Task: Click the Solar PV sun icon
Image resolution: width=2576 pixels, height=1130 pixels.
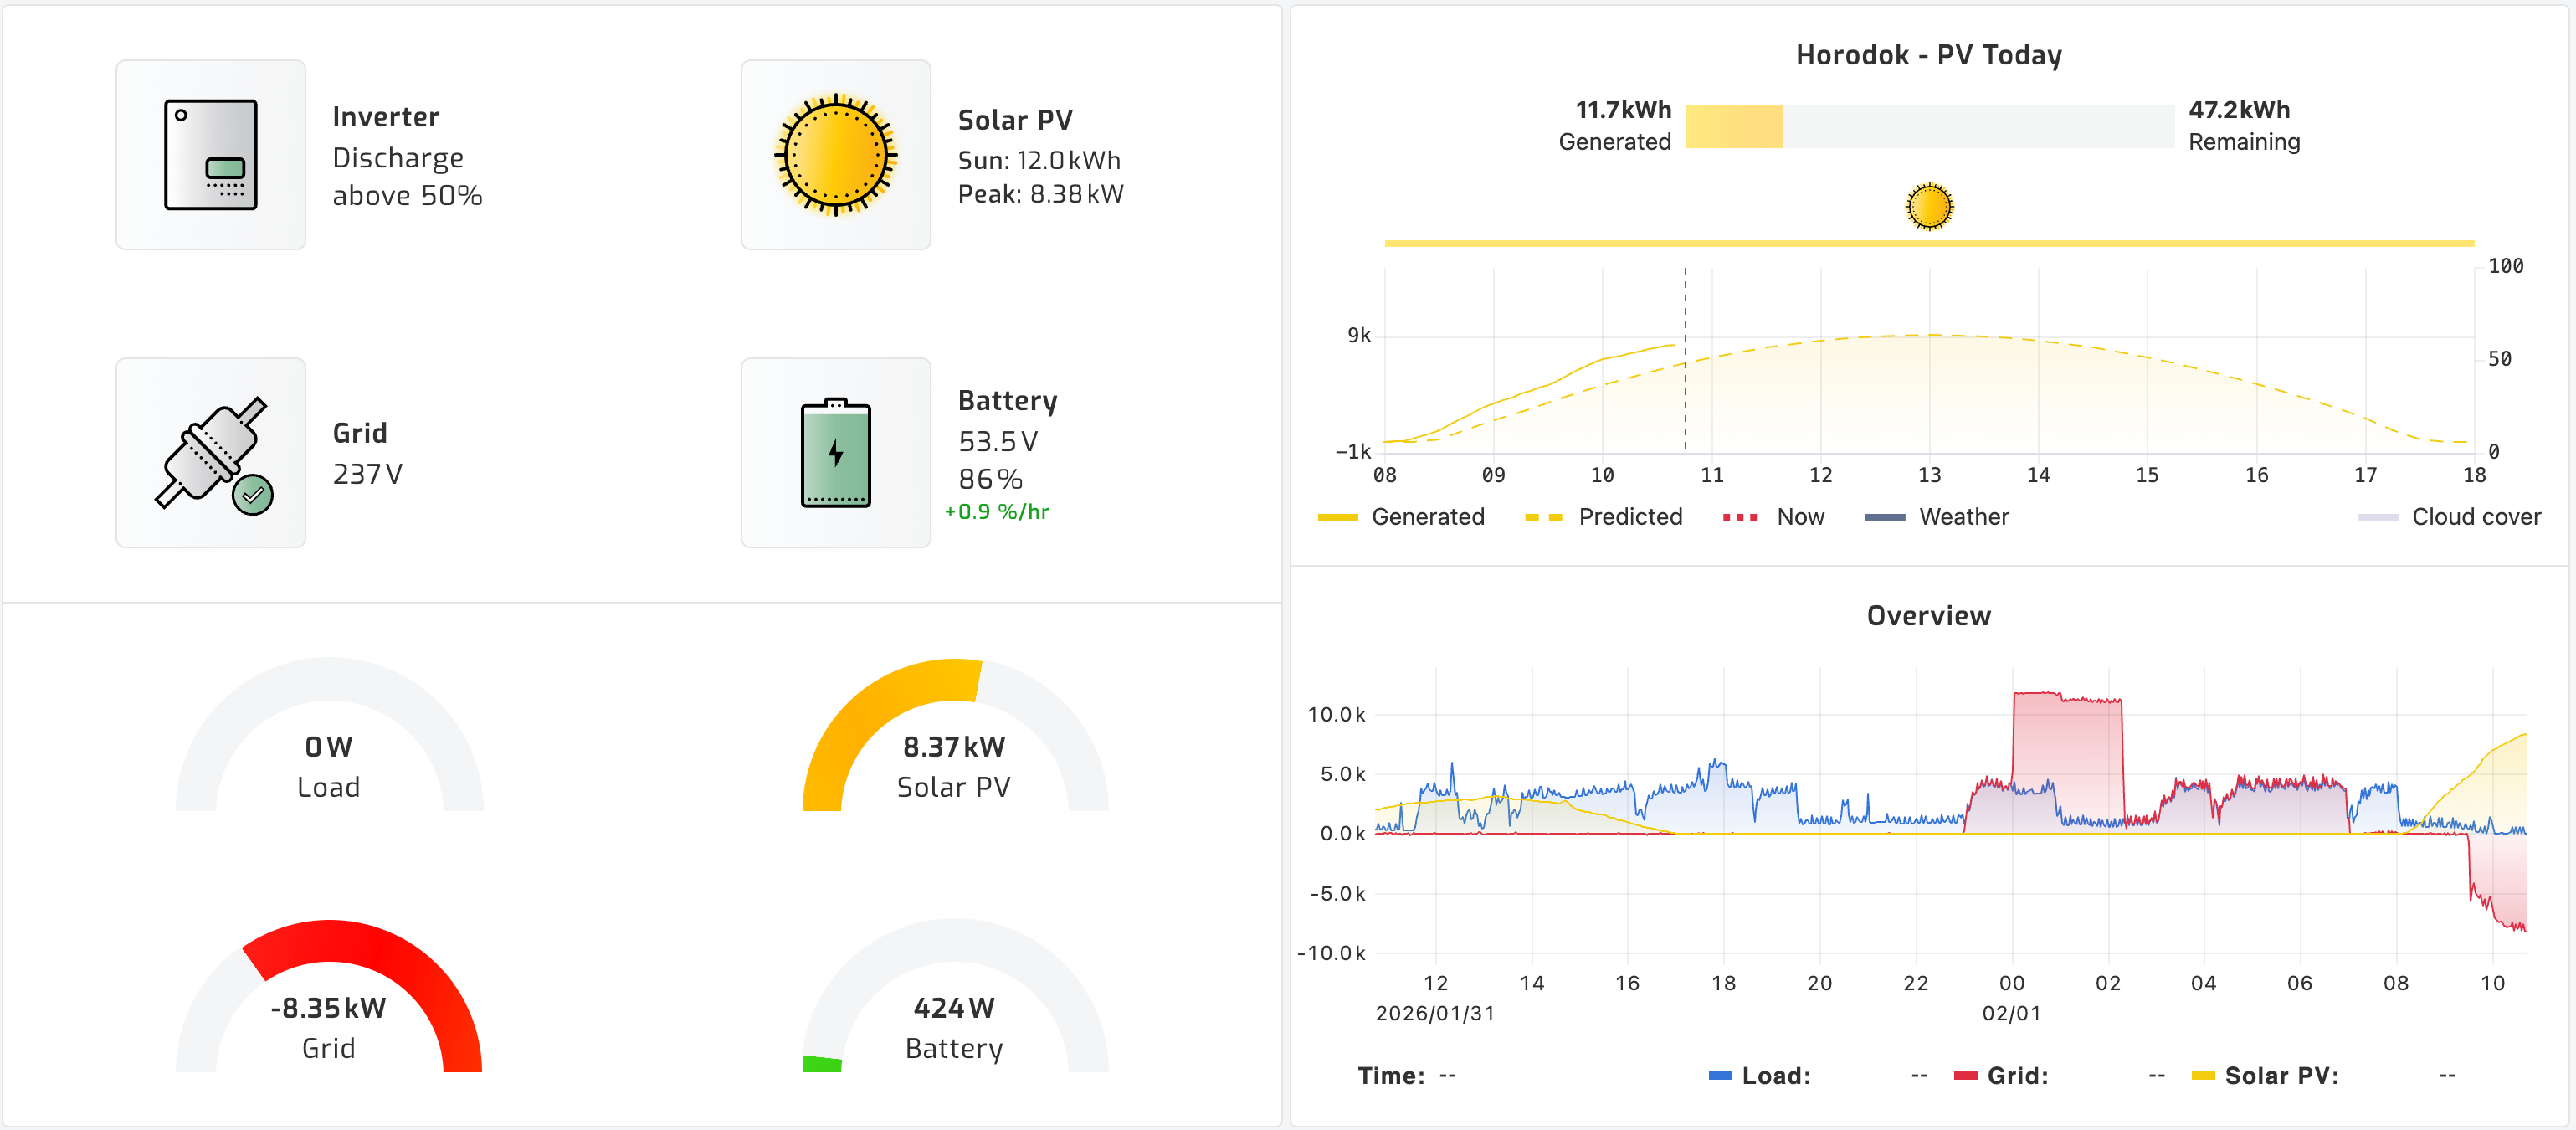Action: coord(835,155)
